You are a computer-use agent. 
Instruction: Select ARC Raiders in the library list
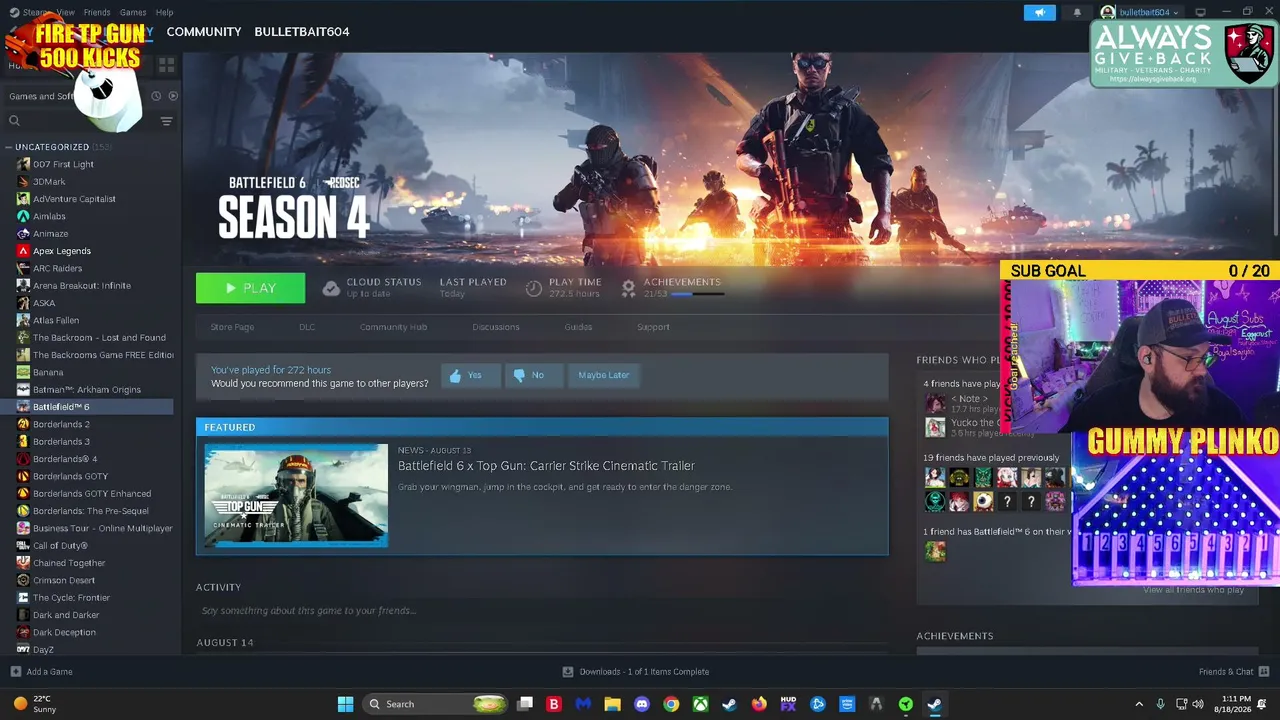click(57, 268)
